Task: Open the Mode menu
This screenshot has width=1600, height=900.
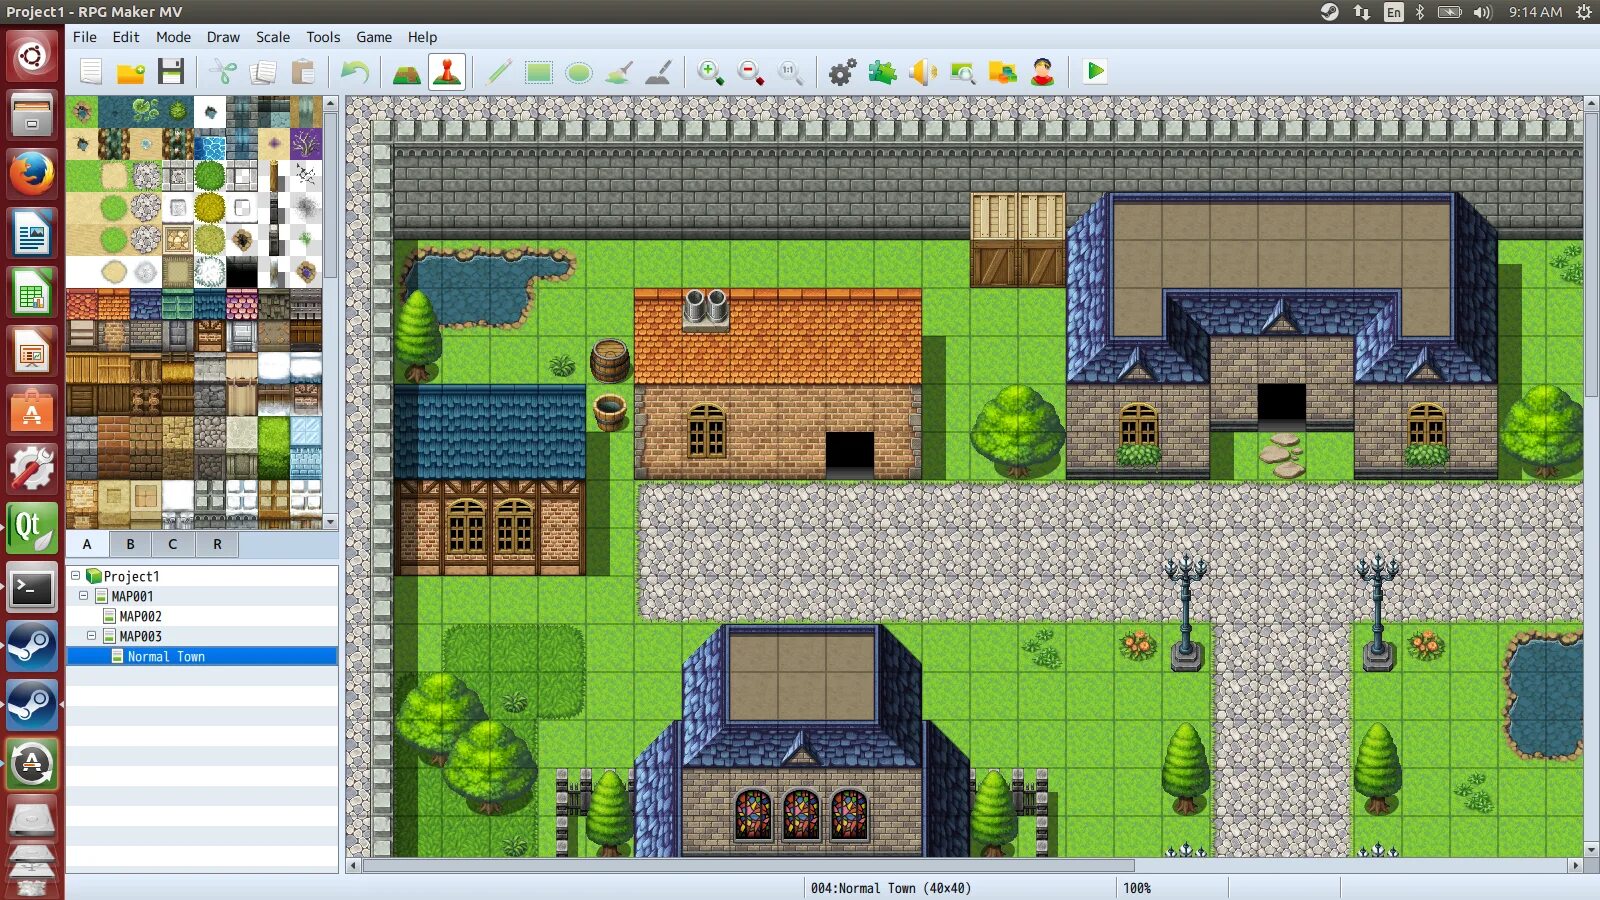Action: click(173, 37)
